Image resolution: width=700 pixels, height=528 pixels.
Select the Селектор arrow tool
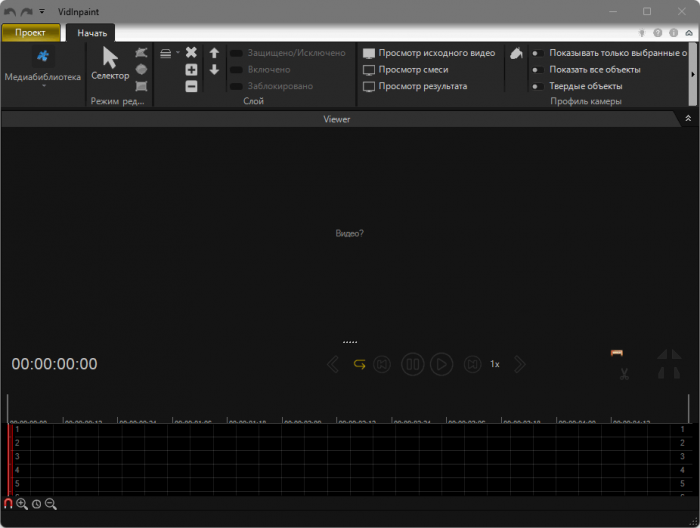point(110,62)
